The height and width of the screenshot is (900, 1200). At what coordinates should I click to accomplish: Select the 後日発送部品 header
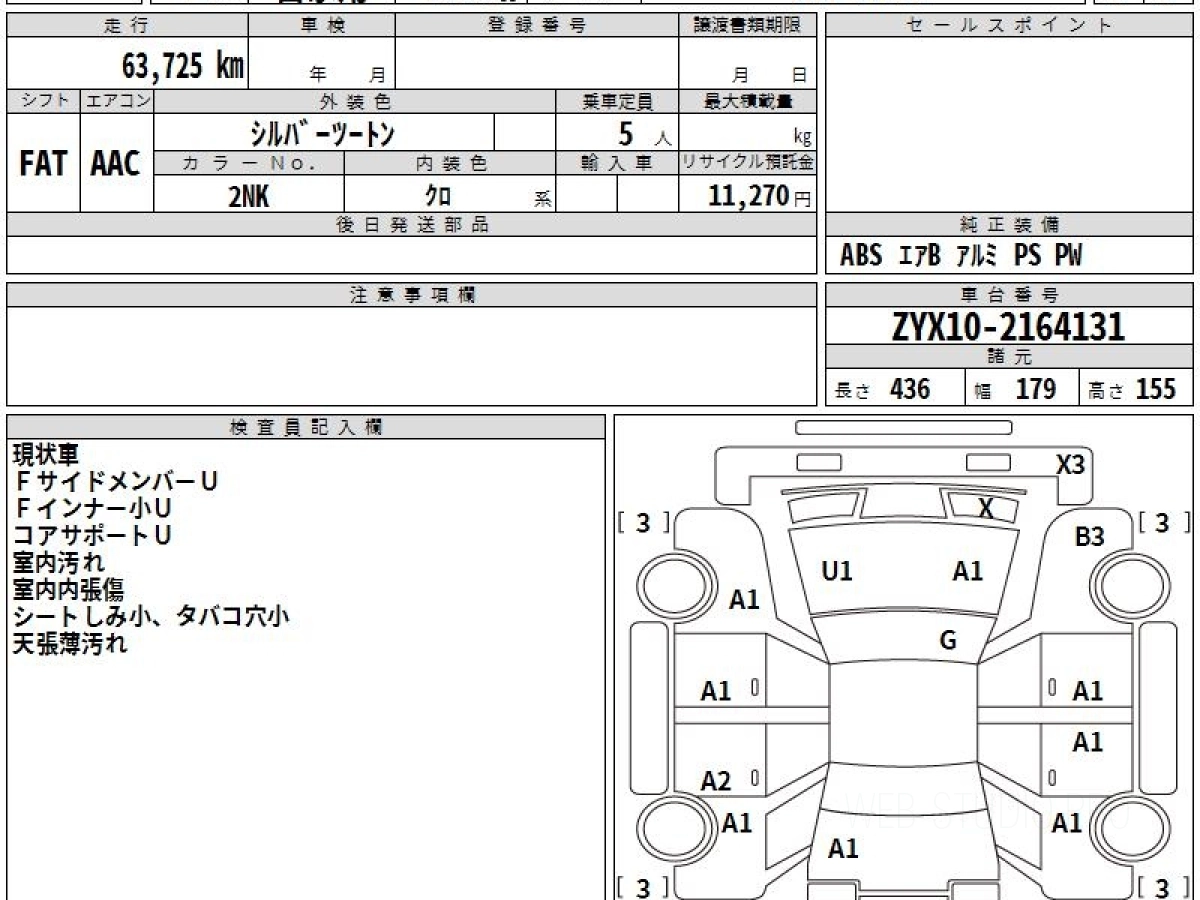(411, 225)
